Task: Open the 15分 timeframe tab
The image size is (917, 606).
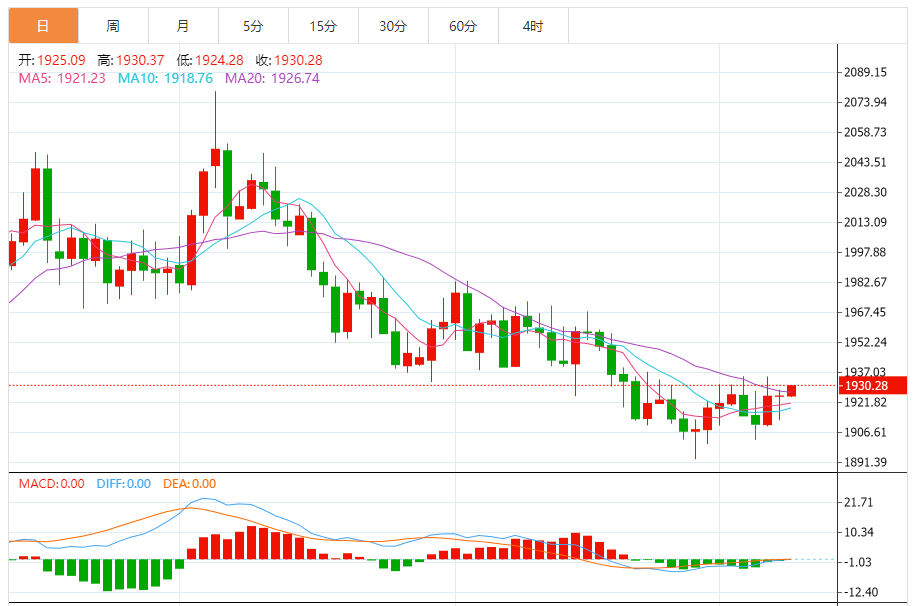Action: coord(323,26)
